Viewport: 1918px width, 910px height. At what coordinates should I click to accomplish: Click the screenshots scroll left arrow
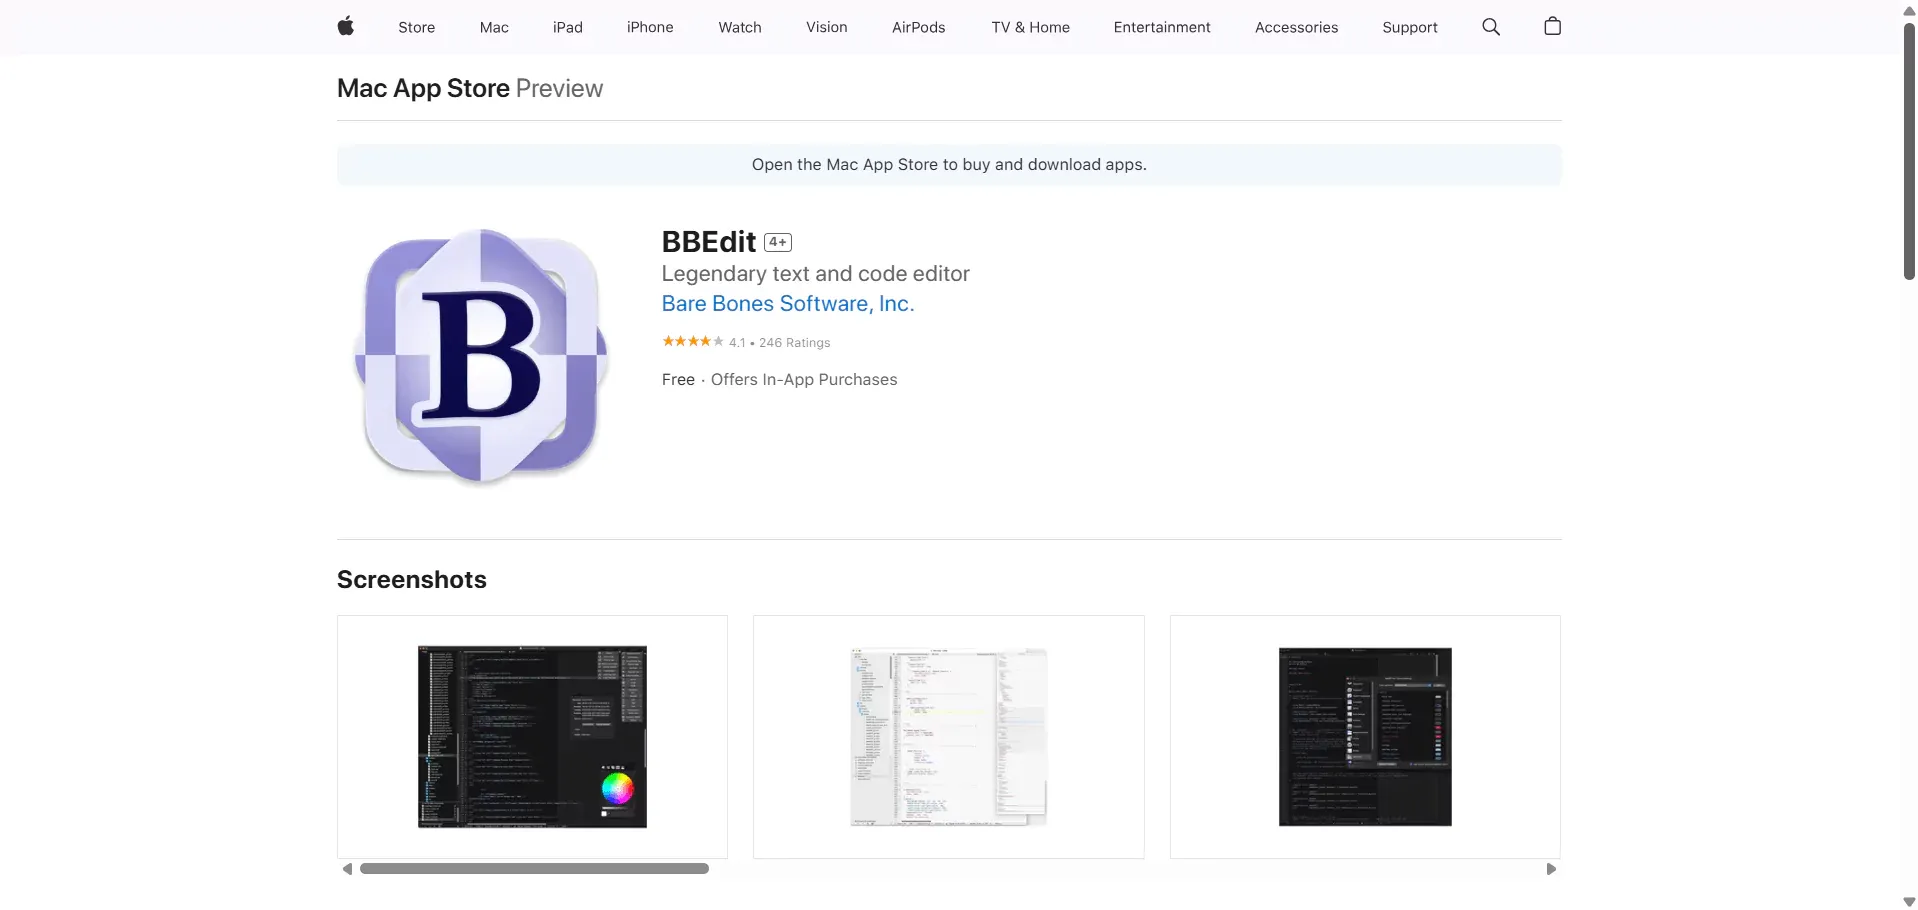pyautogui.click(x=347, y=869)
